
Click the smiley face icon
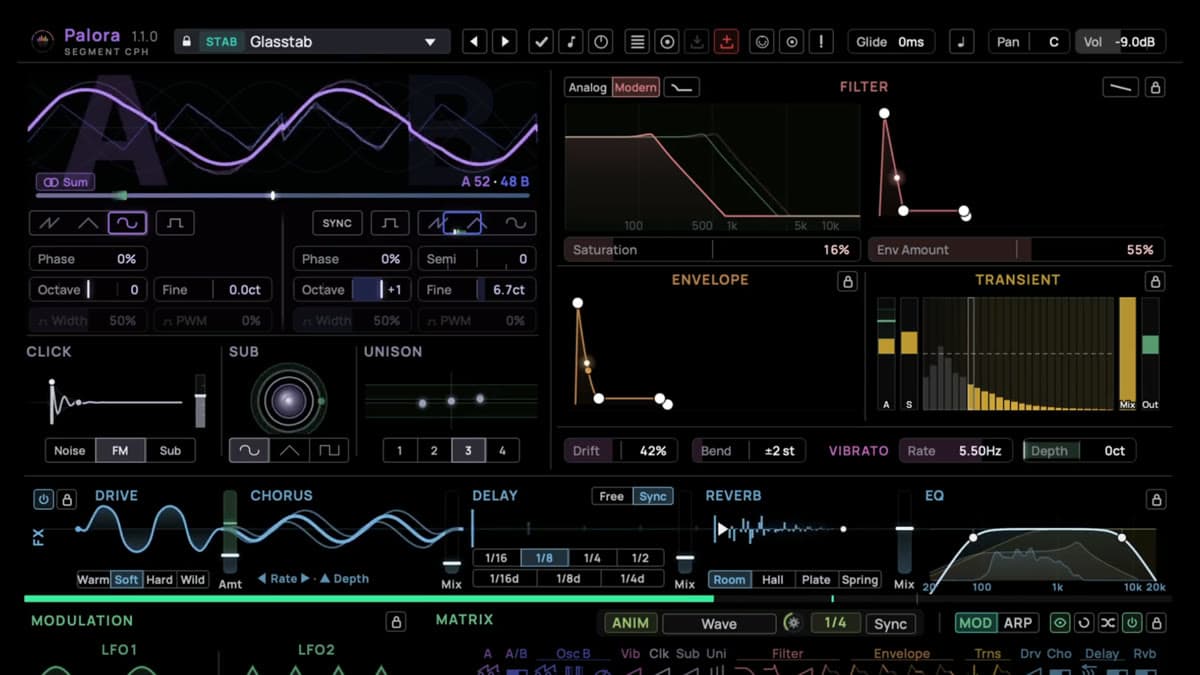[762, 42]
